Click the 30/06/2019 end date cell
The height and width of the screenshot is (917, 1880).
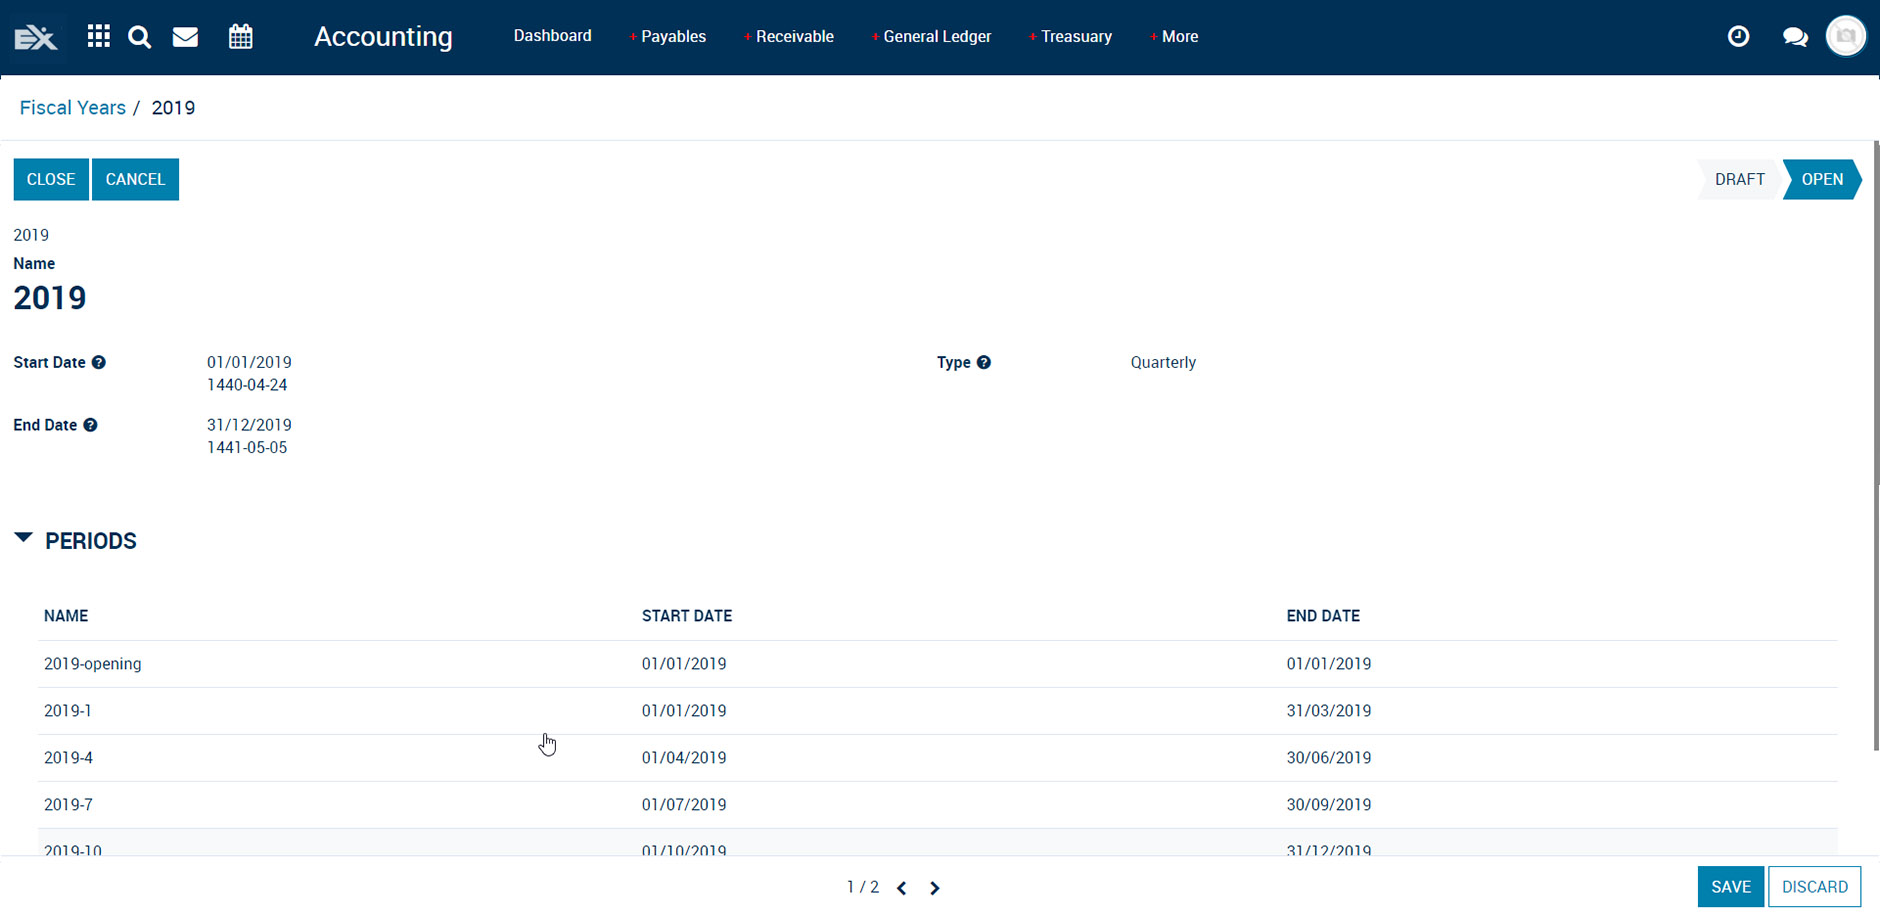coord(1329,758)
